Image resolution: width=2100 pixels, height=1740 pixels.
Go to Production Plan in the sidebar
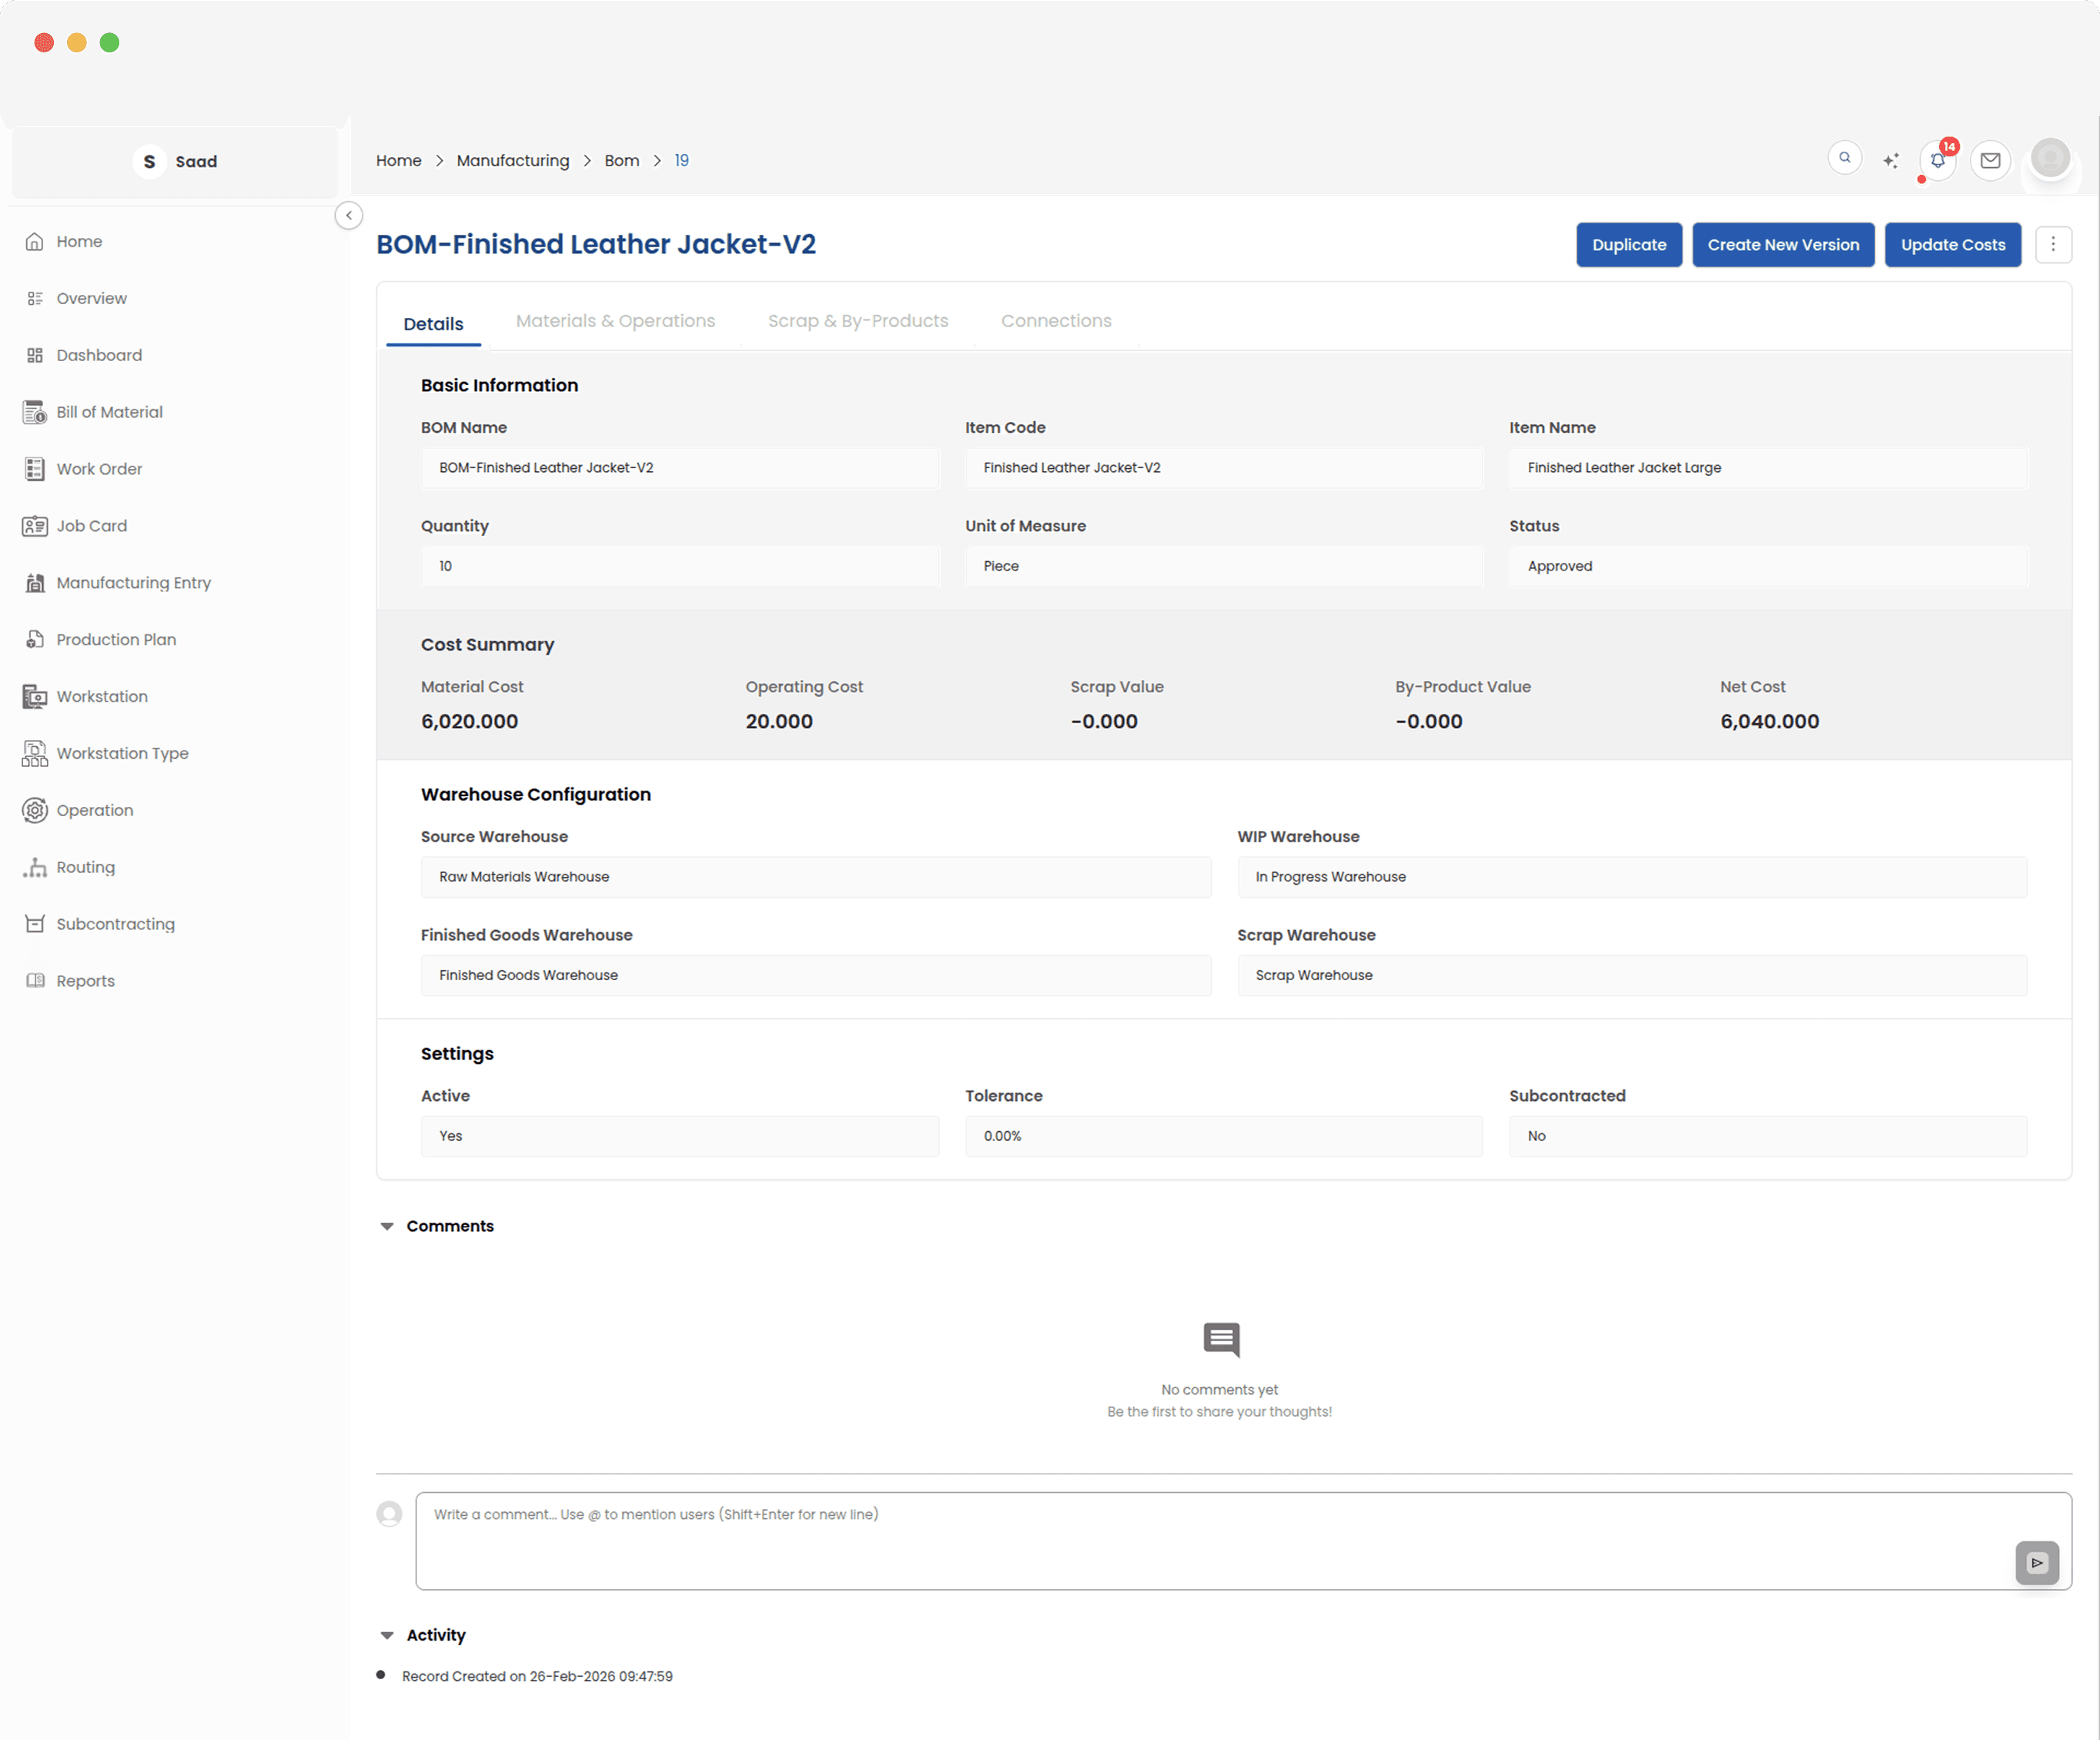(x=116, y=640)
